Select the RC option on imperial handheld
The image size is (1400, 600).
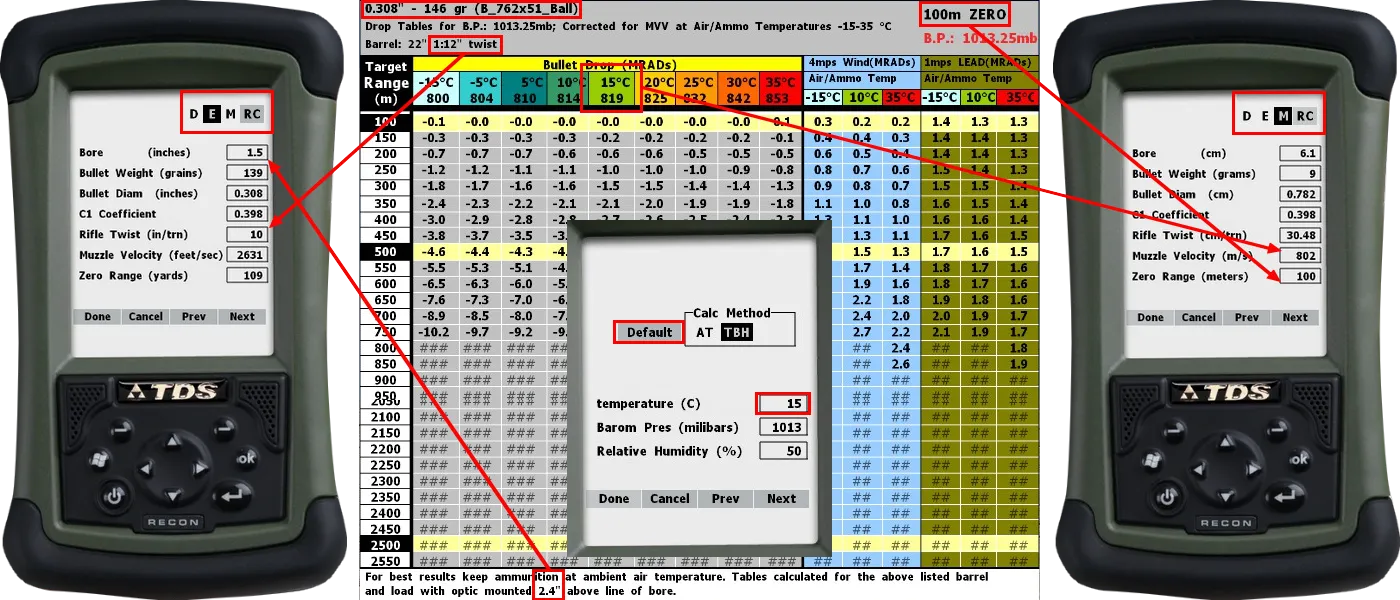[x=253, y=114]
